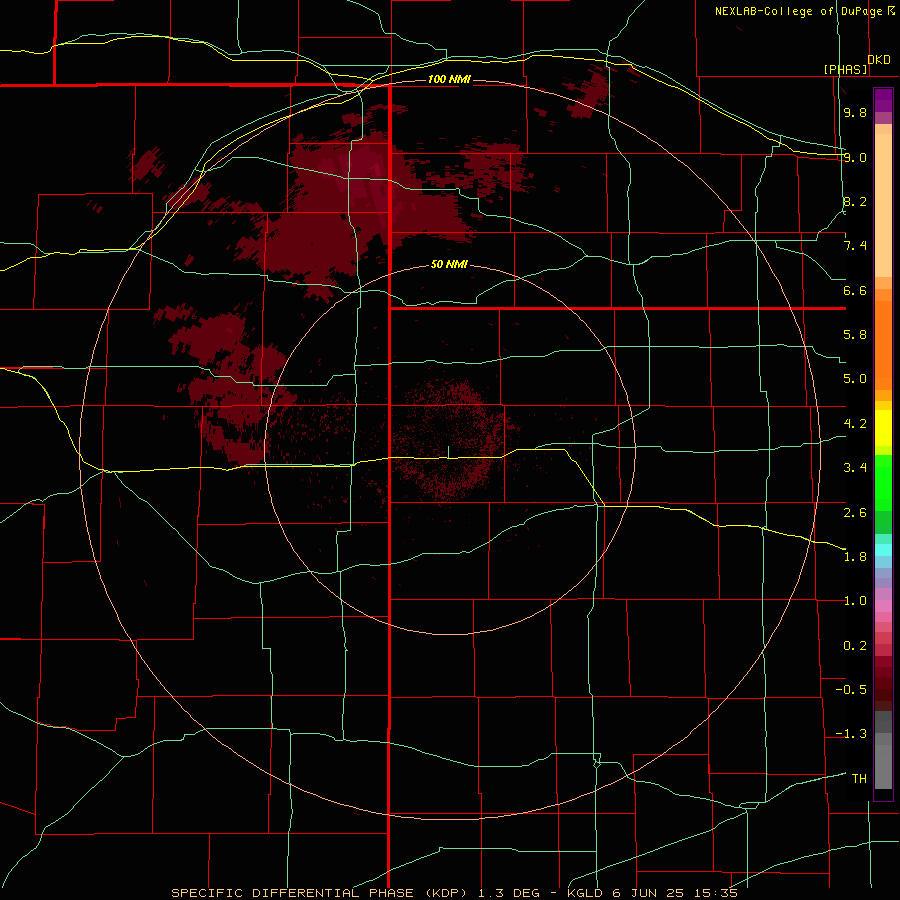Click the 2.6 scale label

[x=855, y=513]
